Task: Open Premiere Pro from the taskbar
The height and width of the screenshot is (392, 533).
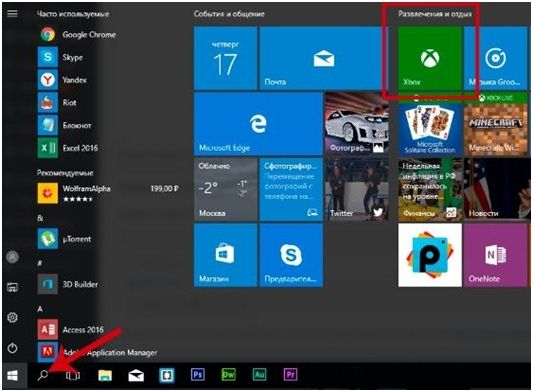Action: [x=291, y=375]
